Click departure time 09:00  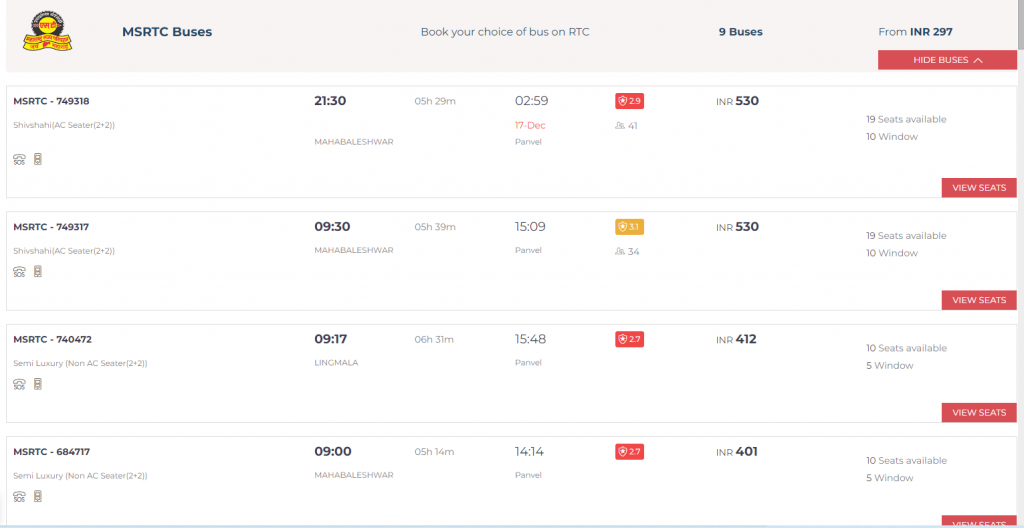pos(333,452)
